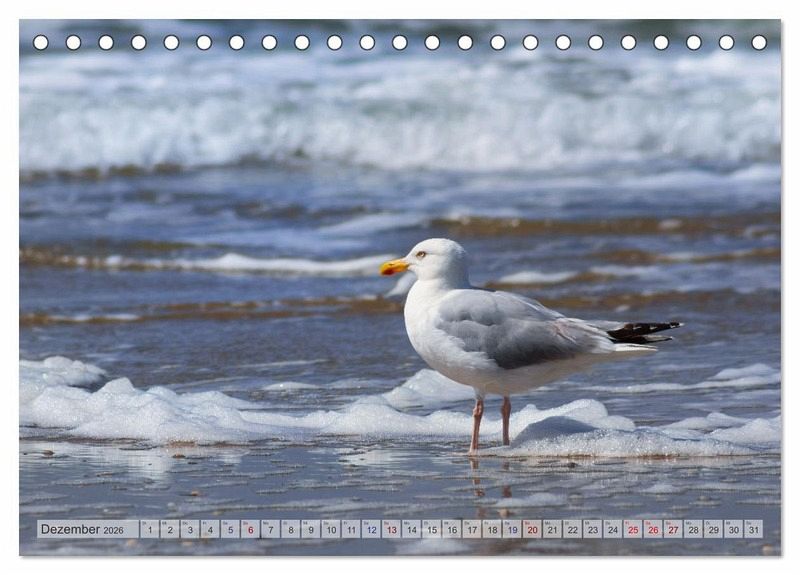Viewport: 800px width, 575px height.
Task: Click the 'Dezember' month label
Action: 70,529
